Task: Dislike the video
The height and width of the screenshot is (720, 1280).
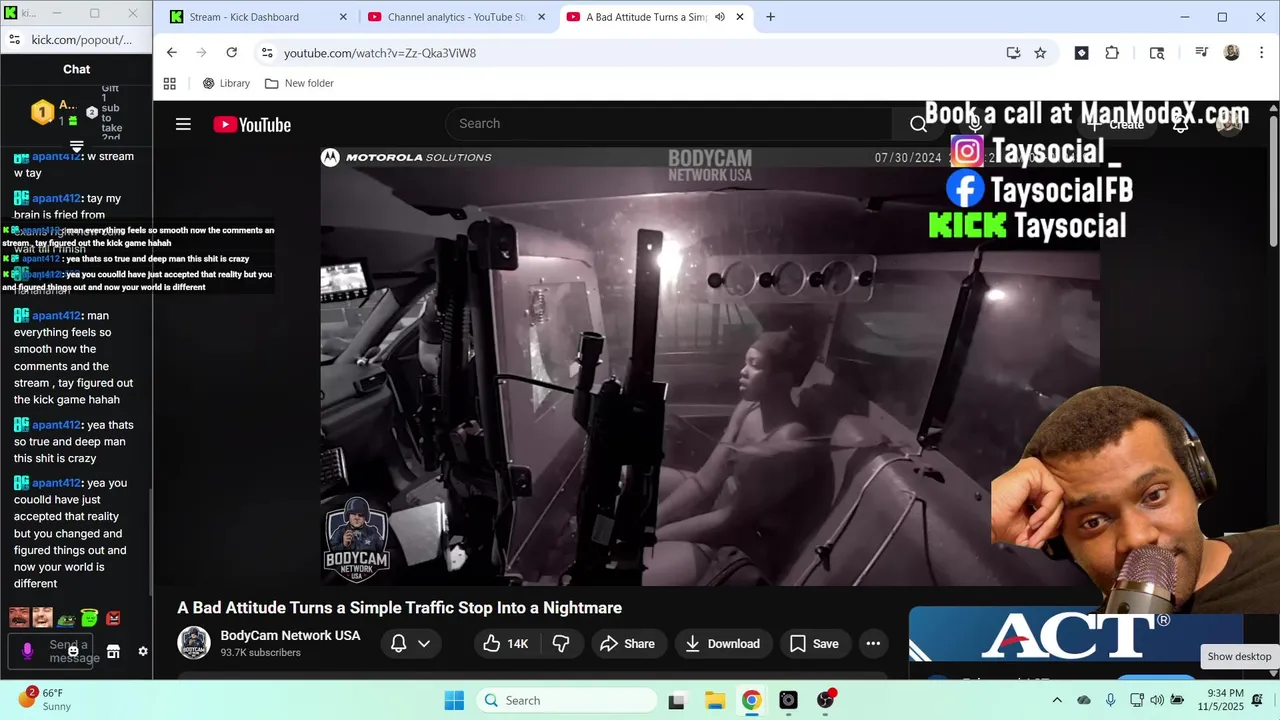Action: click(561, 644)
